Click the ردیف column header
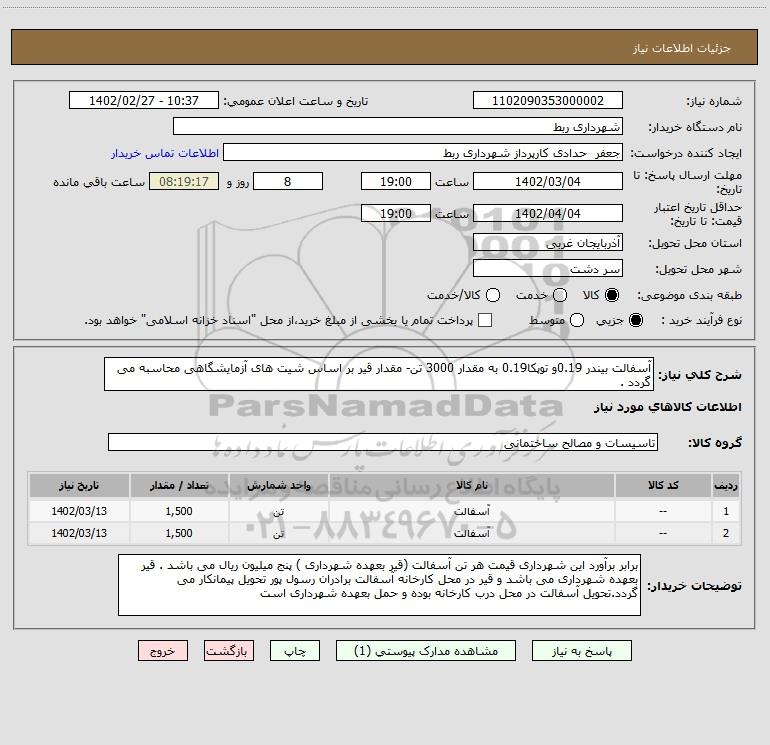The image size is (770, 745). (726, 485)
